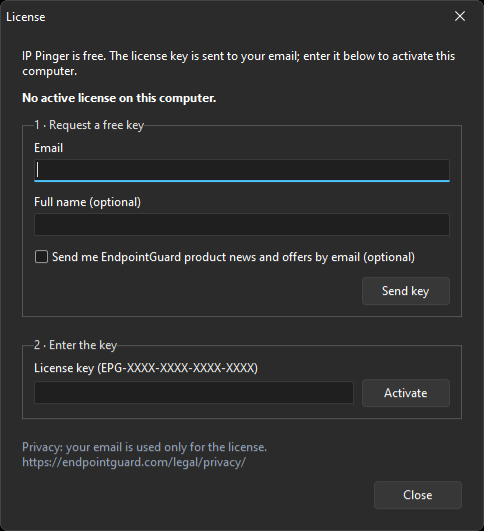Click the "No active license on this computer." text
This screenshot has height=531, width=484.
pyautogui.click(x=119, y=98)
